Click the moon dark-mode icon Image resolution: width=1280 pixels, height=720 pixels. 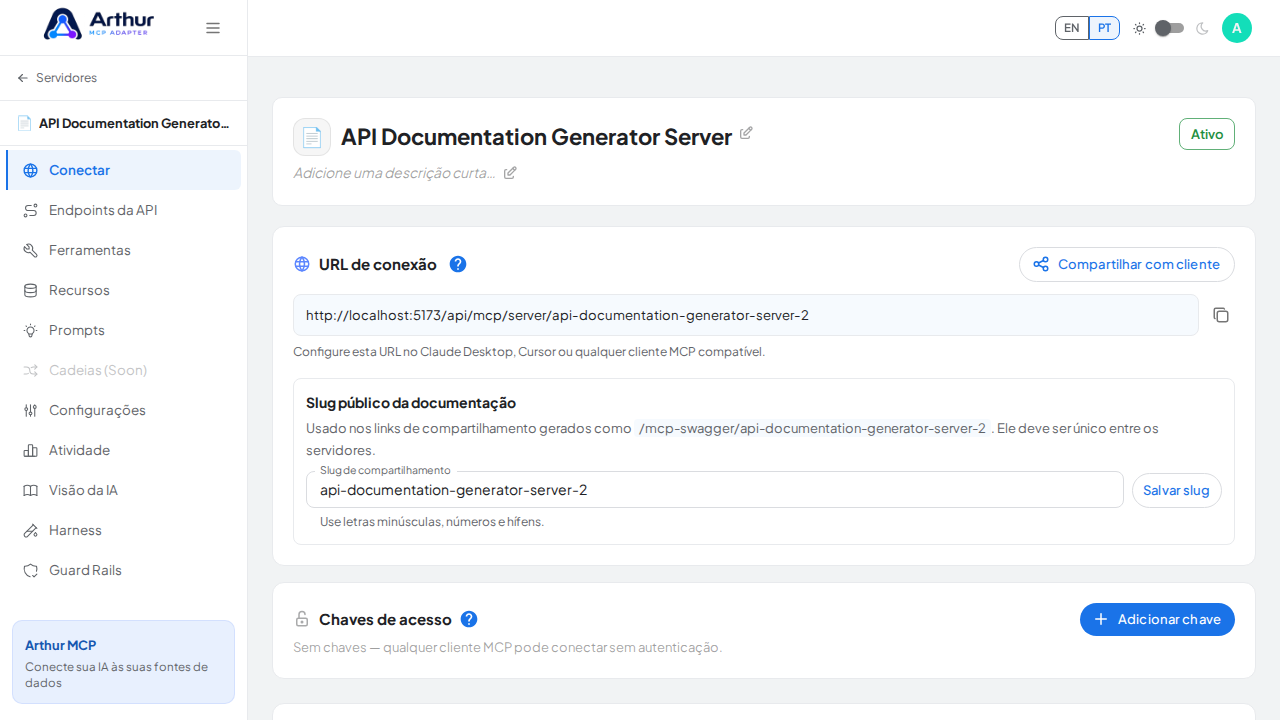click(1202, 28)
